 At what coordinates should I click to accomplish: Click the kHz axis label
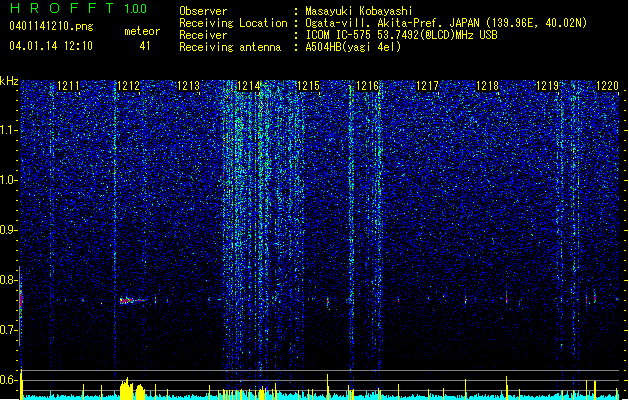point(9,81)
